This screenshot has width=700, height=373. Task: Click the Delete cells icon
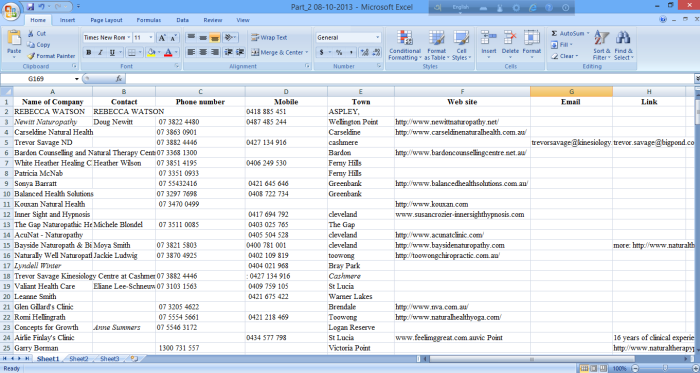click(x=510, y=45)
